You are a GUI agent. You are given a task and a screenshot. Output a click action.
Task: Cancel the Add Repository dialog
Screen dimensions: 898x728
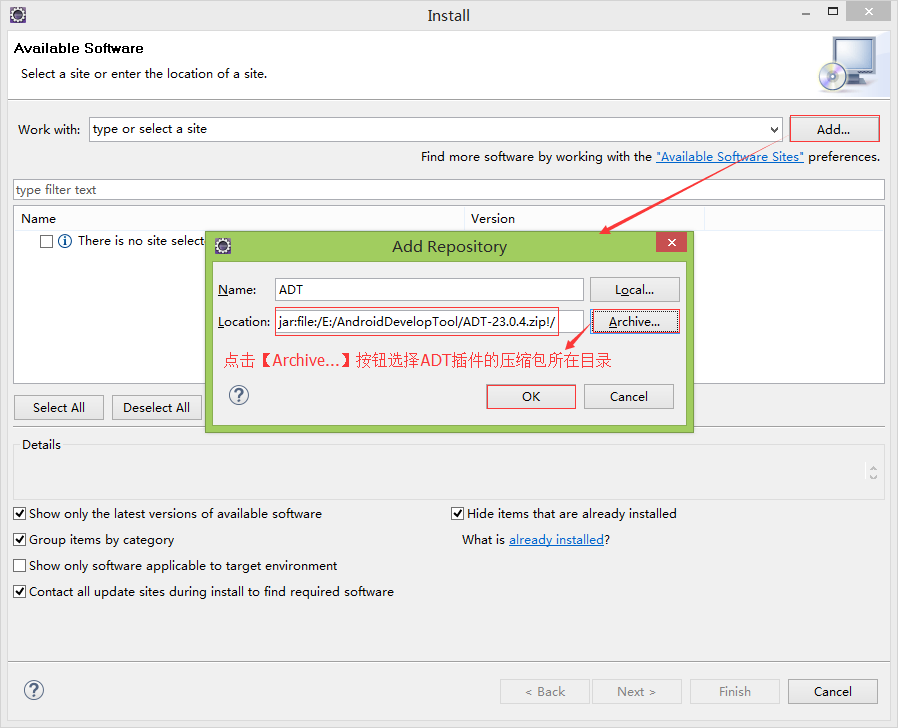[629, 396]
